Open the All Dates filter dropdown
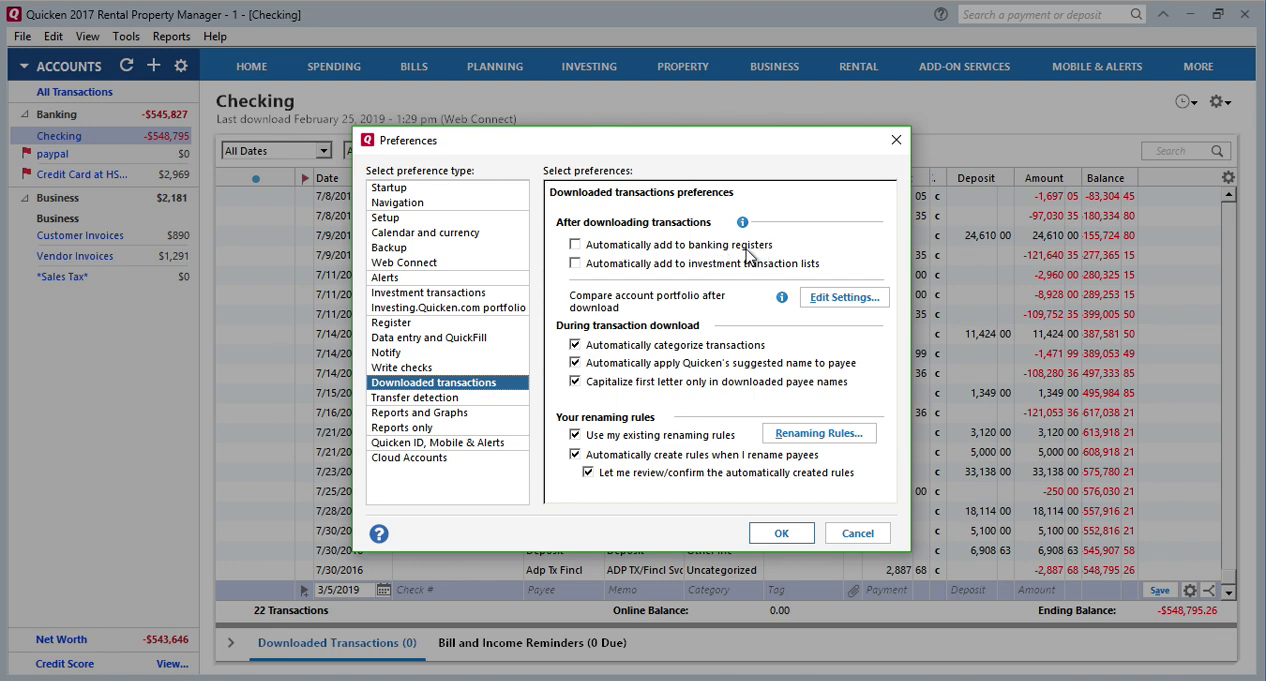1266x681 pixels. [x=323, y=151]
